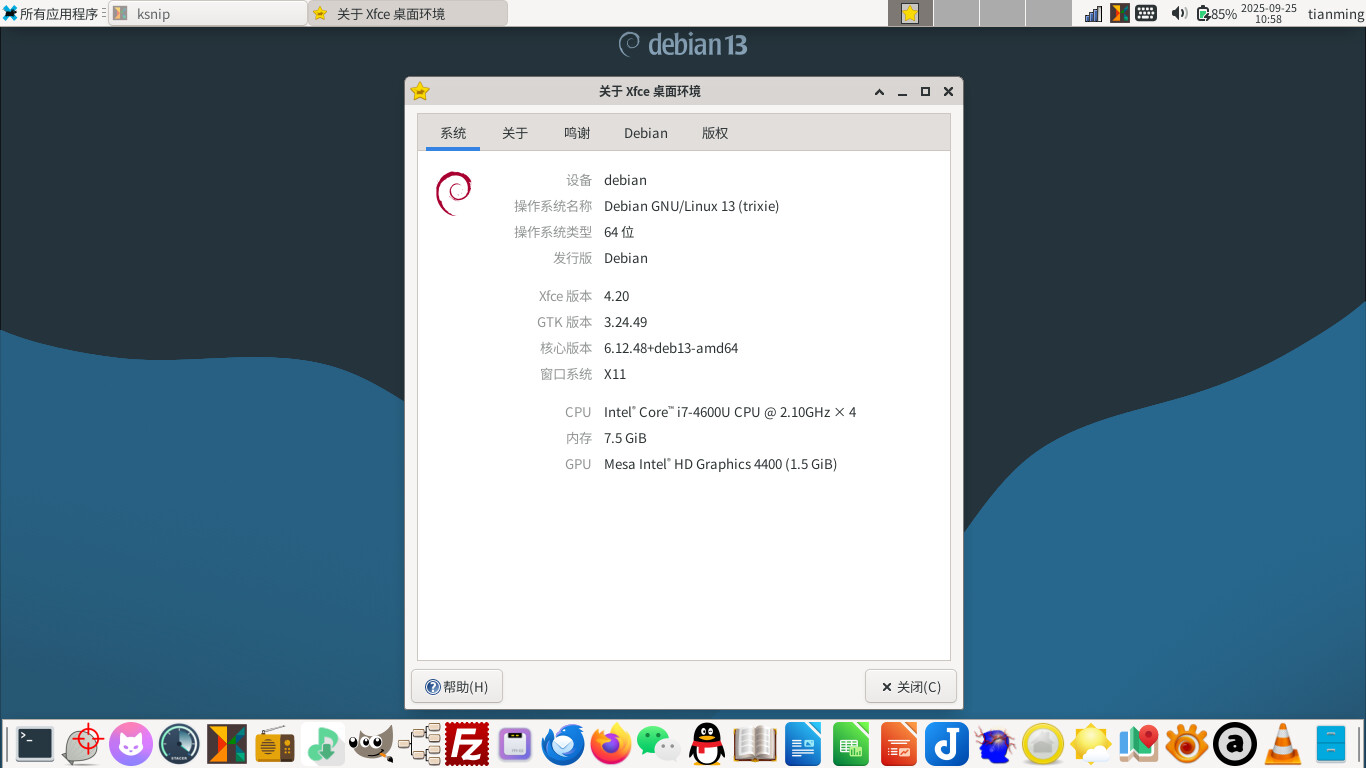1366x768 pixels.
Task: Switch to the second empty workspace
Action: tap(956, 13)
